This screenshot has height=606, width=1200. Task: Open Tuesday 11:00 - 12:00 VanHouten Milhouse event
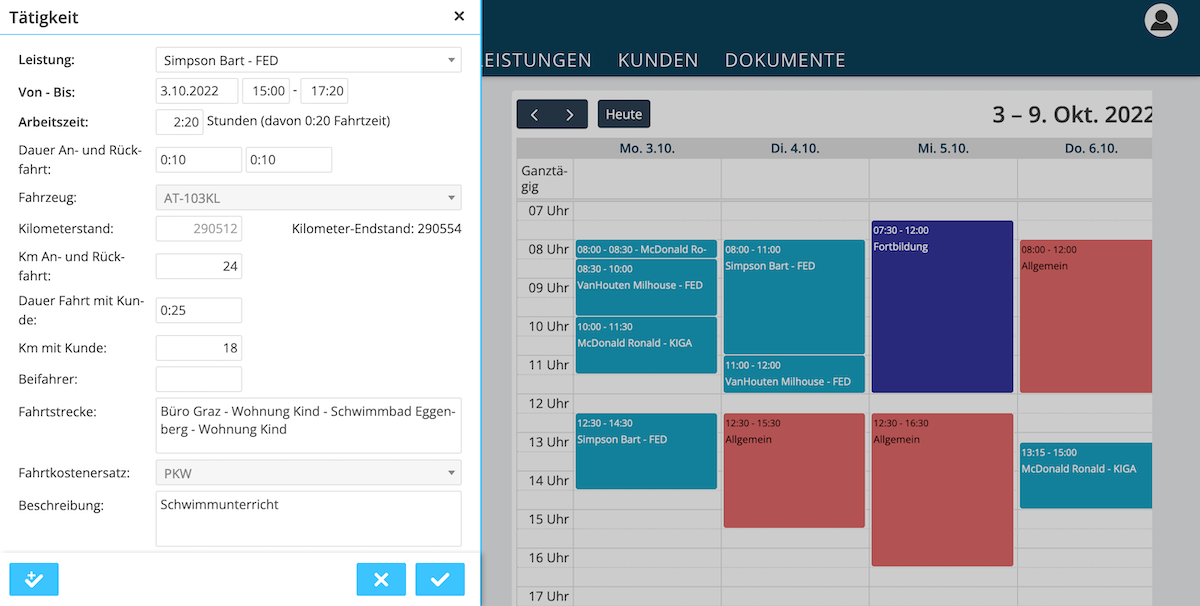tap(794, 374)
